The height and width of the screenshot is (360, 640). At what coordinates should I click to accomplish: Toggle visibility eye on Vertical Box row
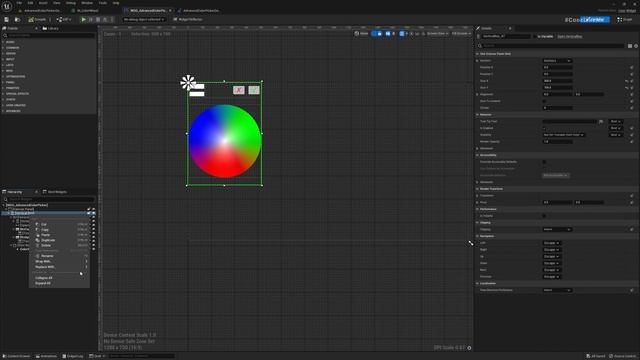pyautogui.click(x=93, y=213)
